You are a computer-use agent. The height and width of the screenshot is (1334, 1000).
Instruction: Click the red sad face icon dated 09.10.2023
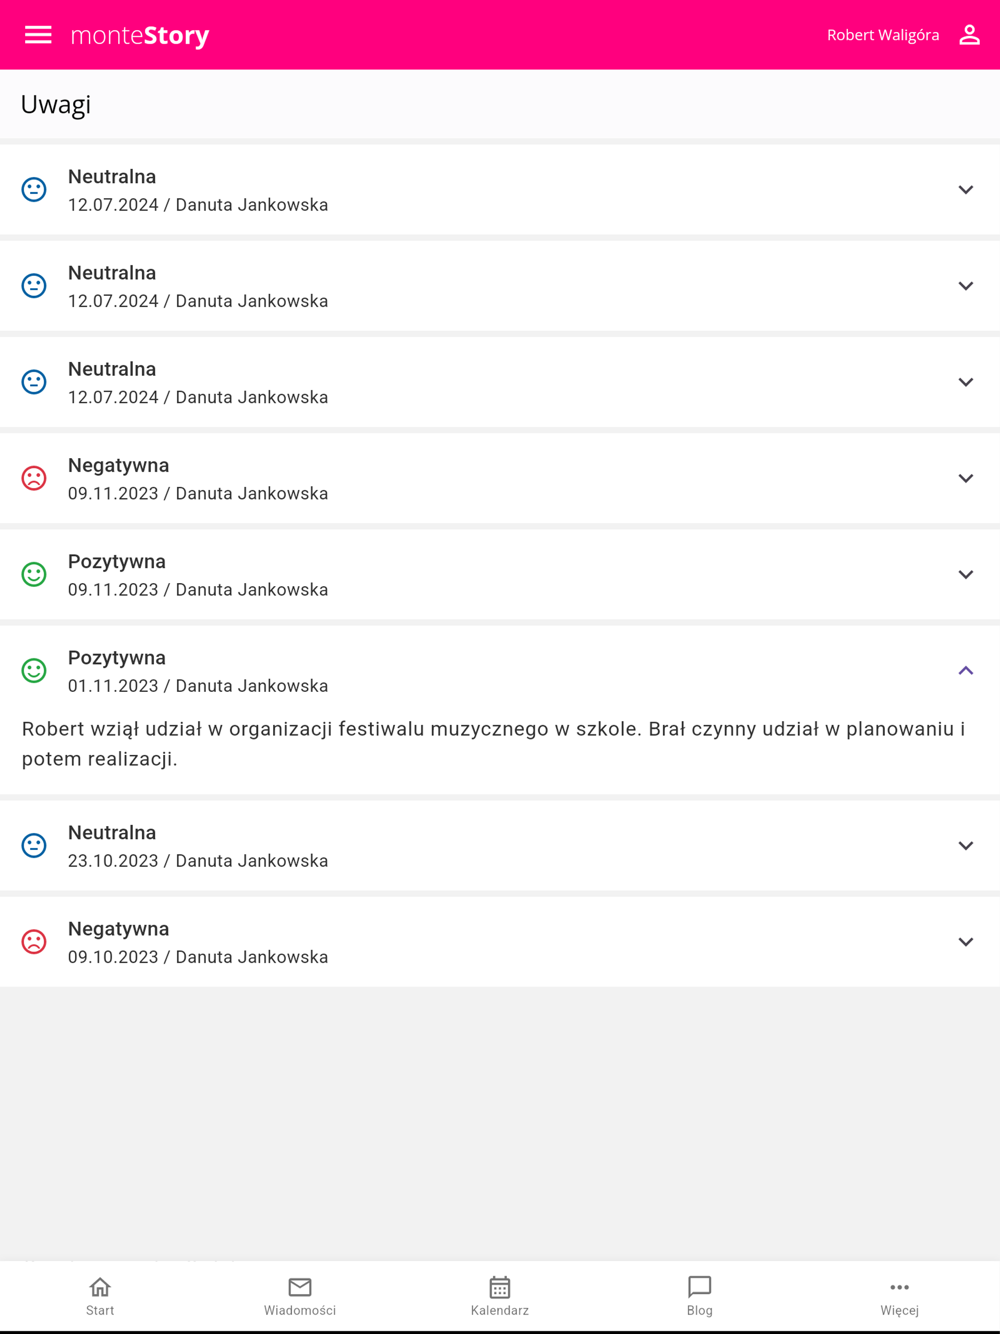[34, 941]
